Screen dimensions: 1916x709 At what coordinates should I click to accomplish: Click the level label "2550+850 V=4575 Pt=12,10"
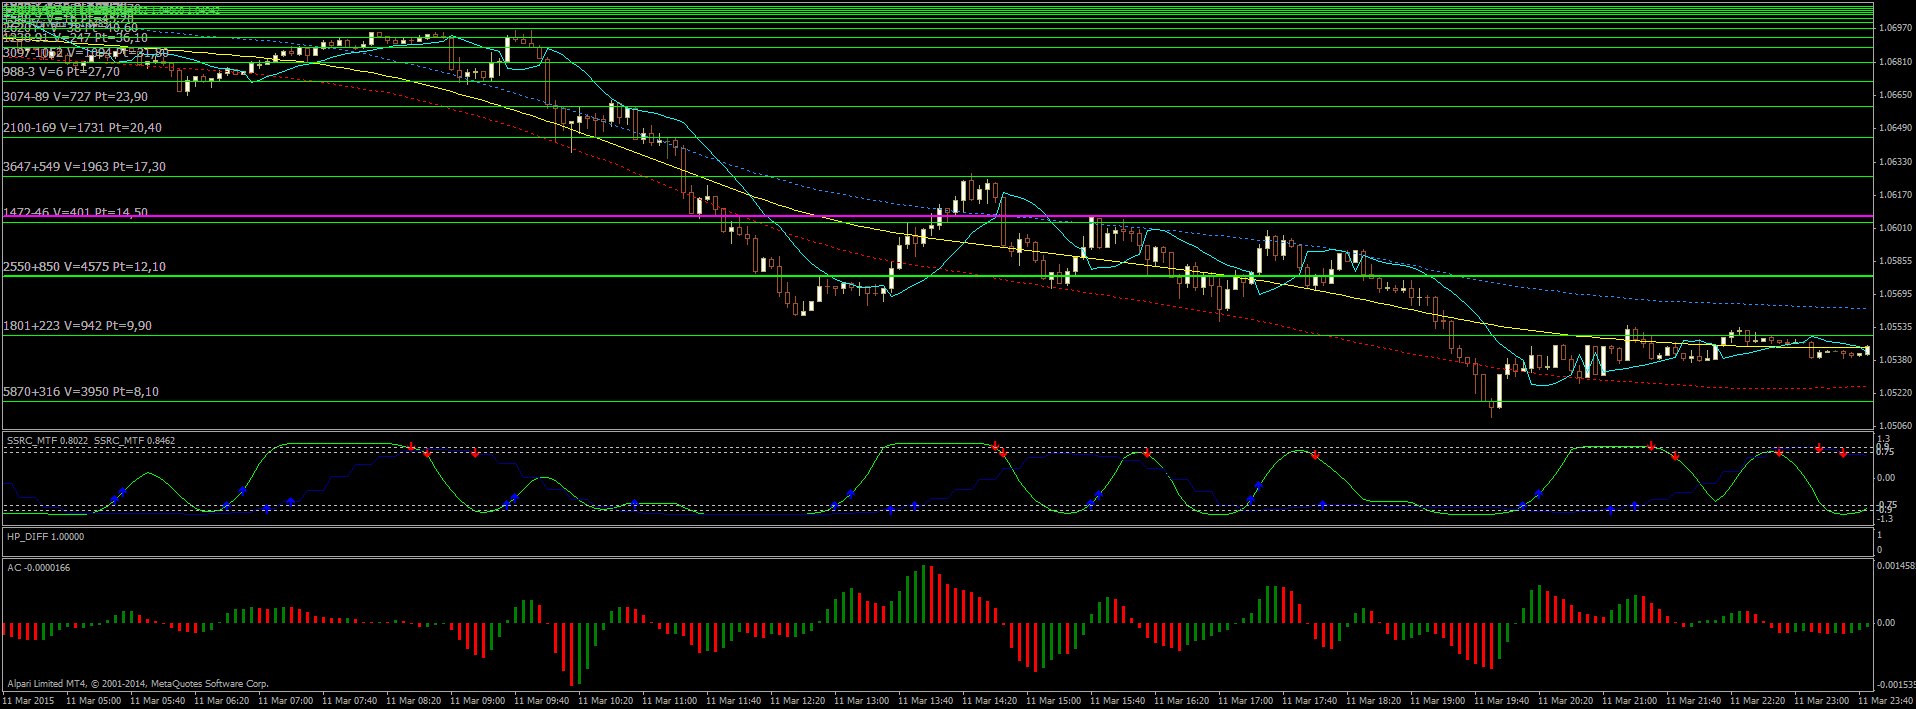pos(85,267)
